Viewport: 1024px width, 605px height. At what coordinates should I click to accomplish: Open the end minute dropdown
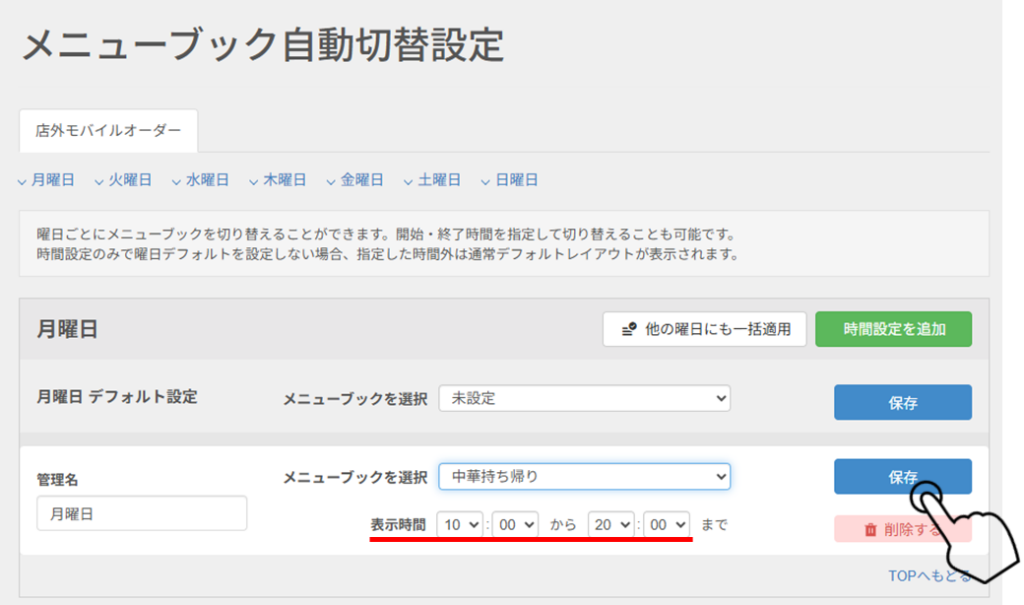click(666, 524)
